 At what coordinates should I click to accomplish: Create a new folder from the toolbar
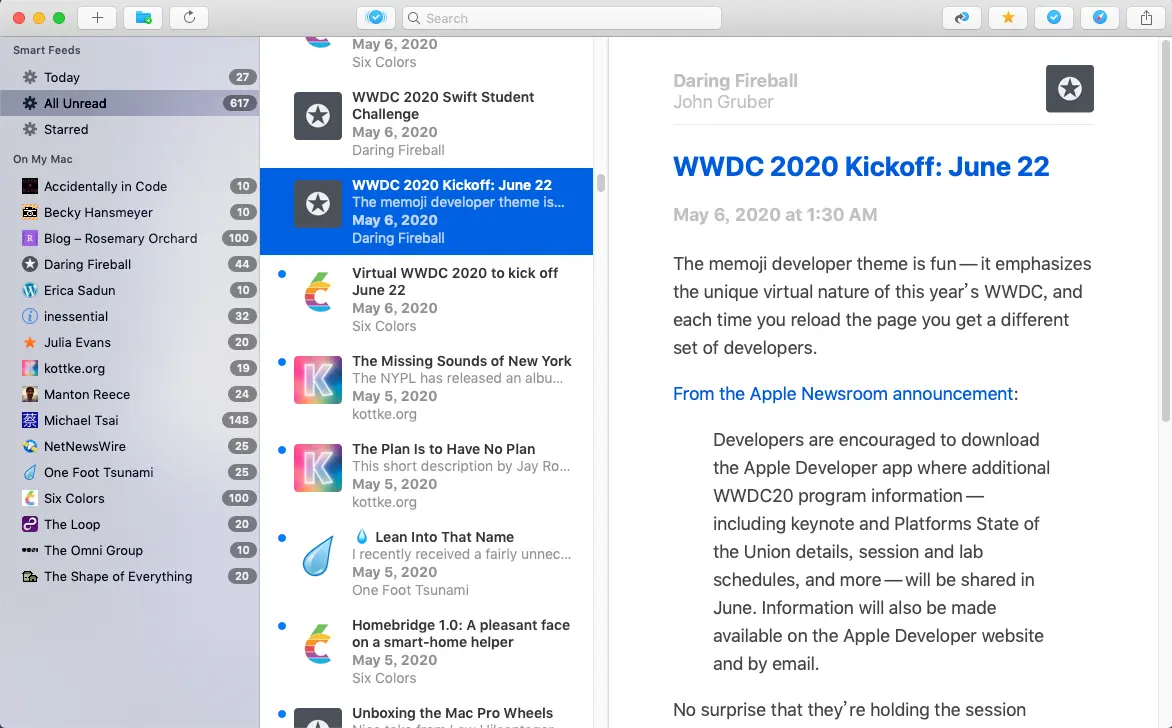point(143,18)
